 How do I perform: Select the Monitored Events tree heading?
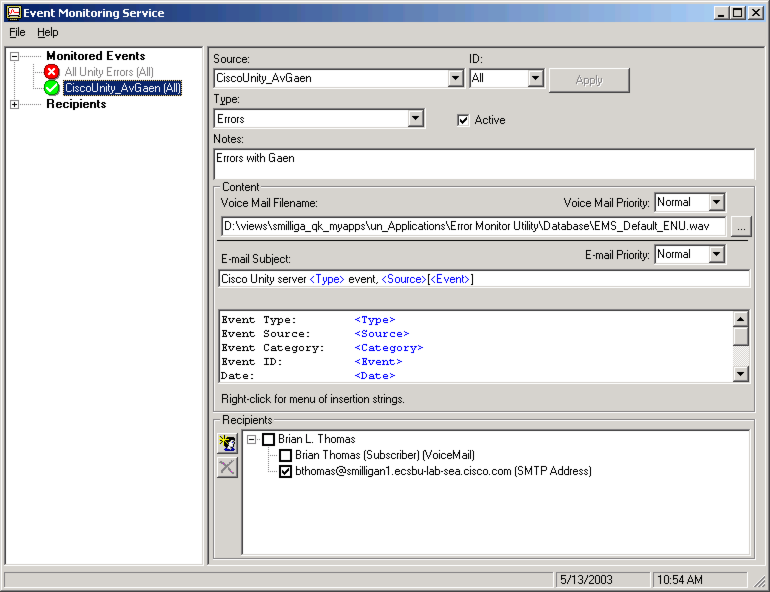coord(96,56)
